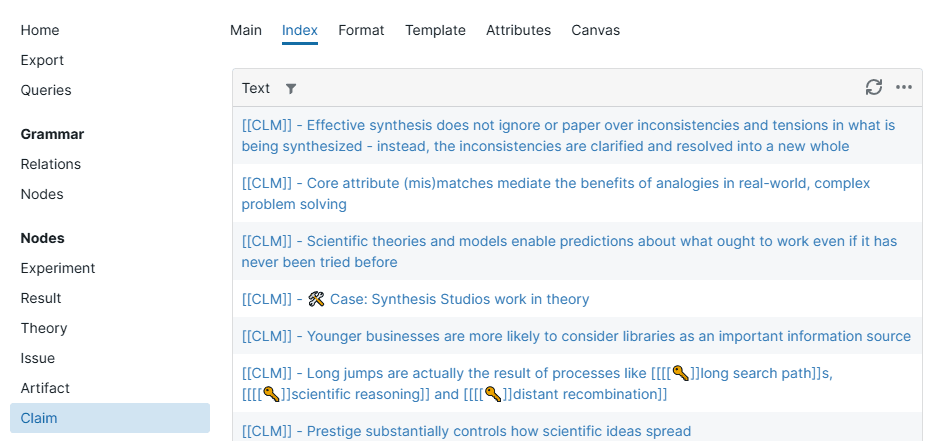Go to the Attributes tab
Image resolution: width=936 pixels, height=441 pixels.
click(x=518, y=30)
